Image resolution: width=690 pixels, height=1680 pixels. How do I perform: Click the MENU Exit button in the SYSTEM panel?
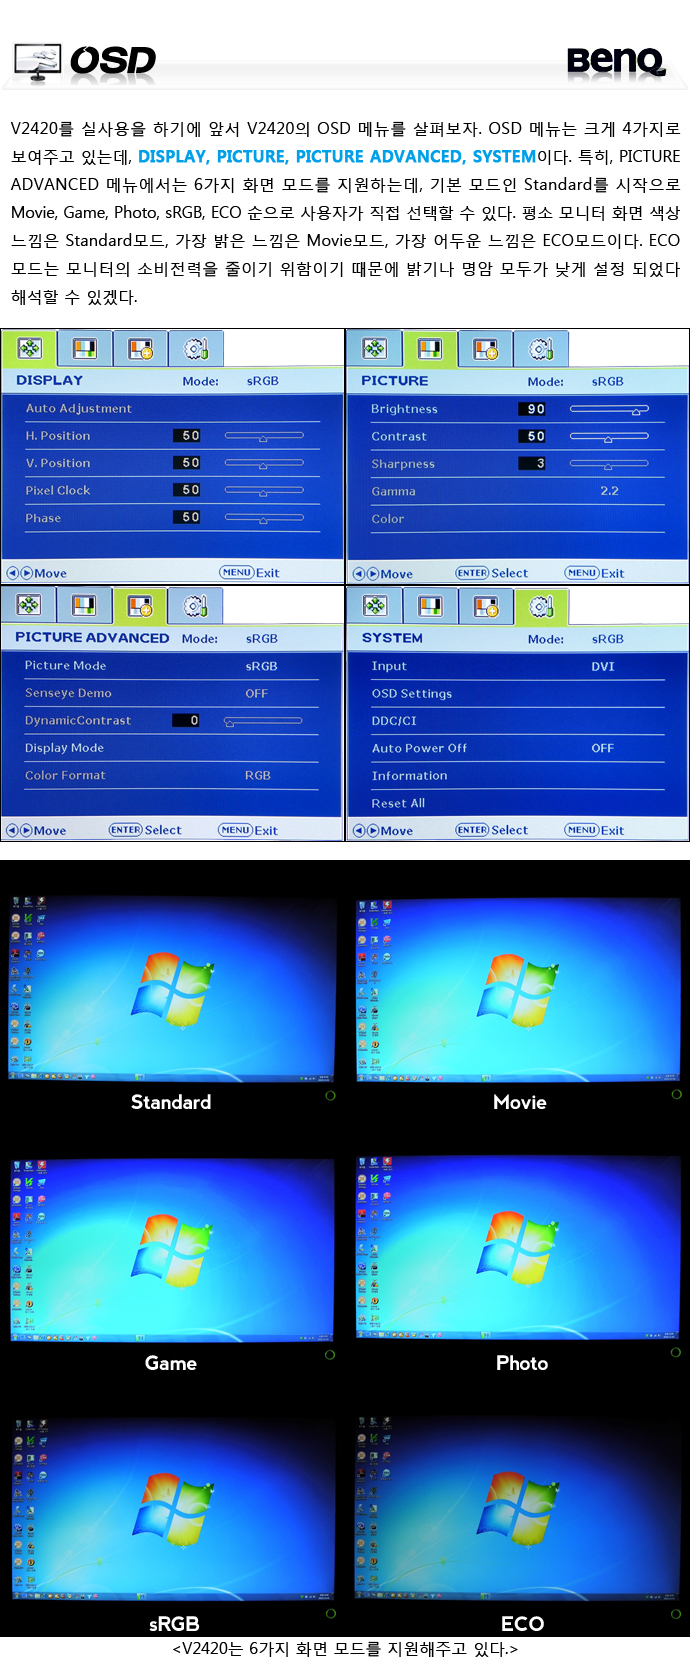coord(594,830)
